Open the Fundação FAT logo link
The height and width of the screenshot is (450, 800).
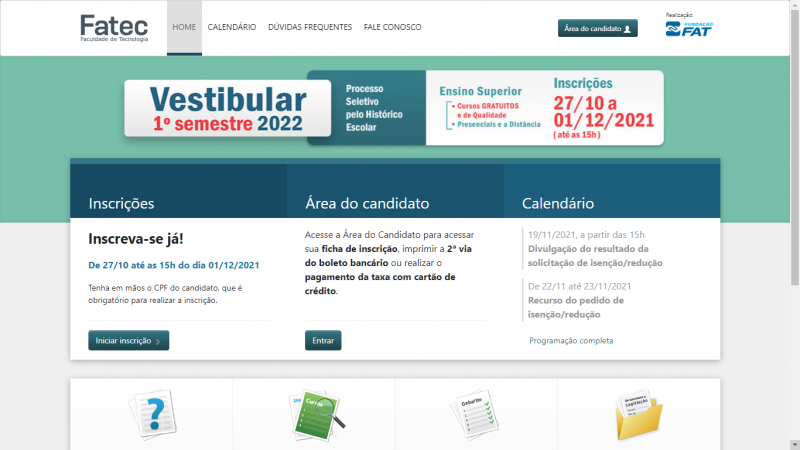tap(689, 29)
